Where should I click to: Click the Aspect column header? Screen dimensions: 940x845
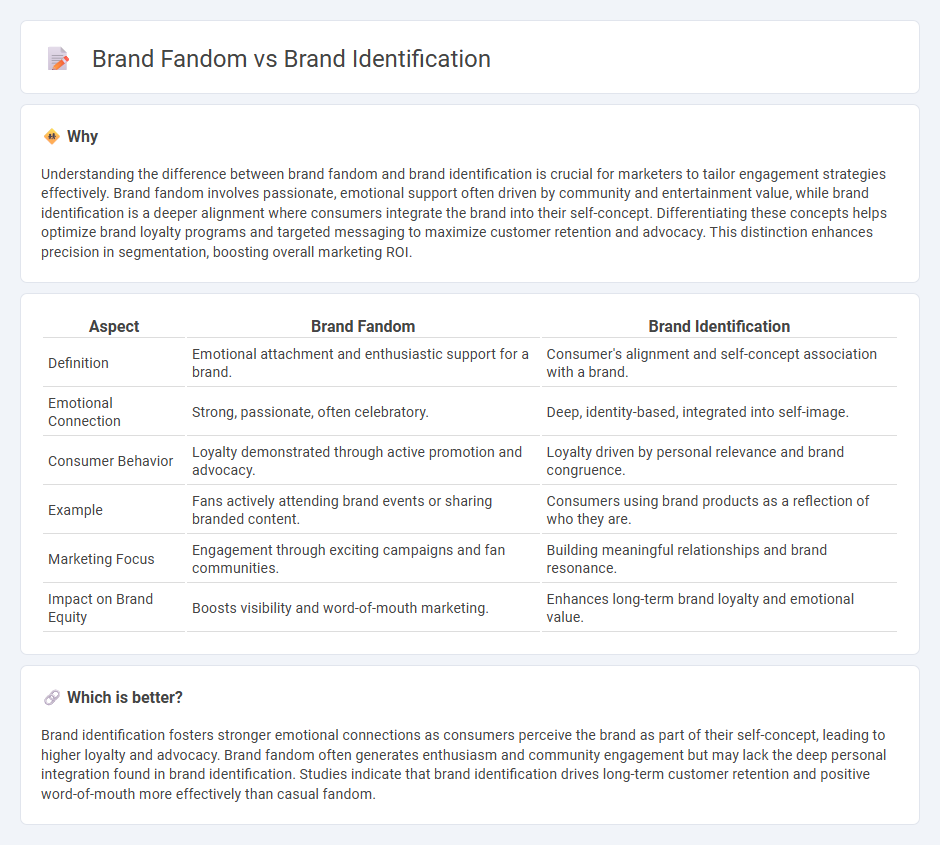click(x=114, y=326)
